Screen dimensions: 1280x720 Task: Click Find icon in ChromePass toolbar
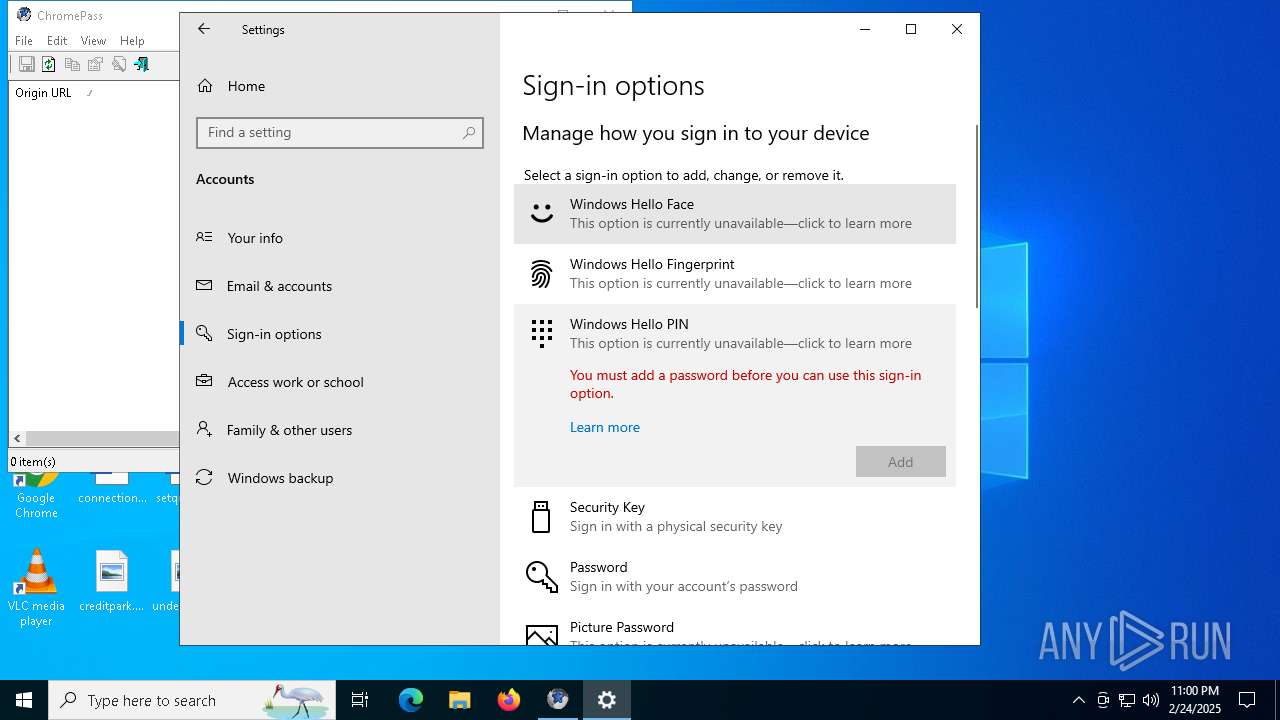point(119,64)
